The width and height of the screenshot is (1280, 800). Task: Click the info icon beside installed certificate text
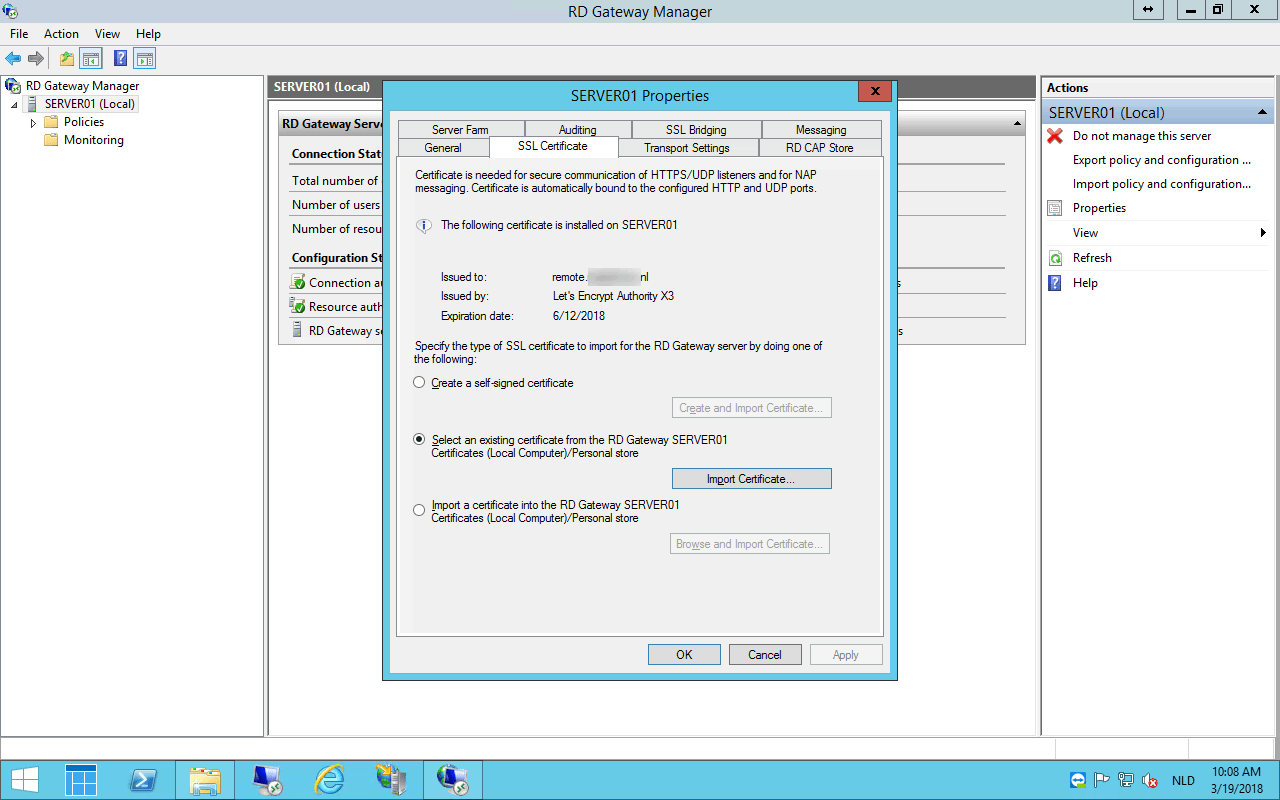point(424,226)
